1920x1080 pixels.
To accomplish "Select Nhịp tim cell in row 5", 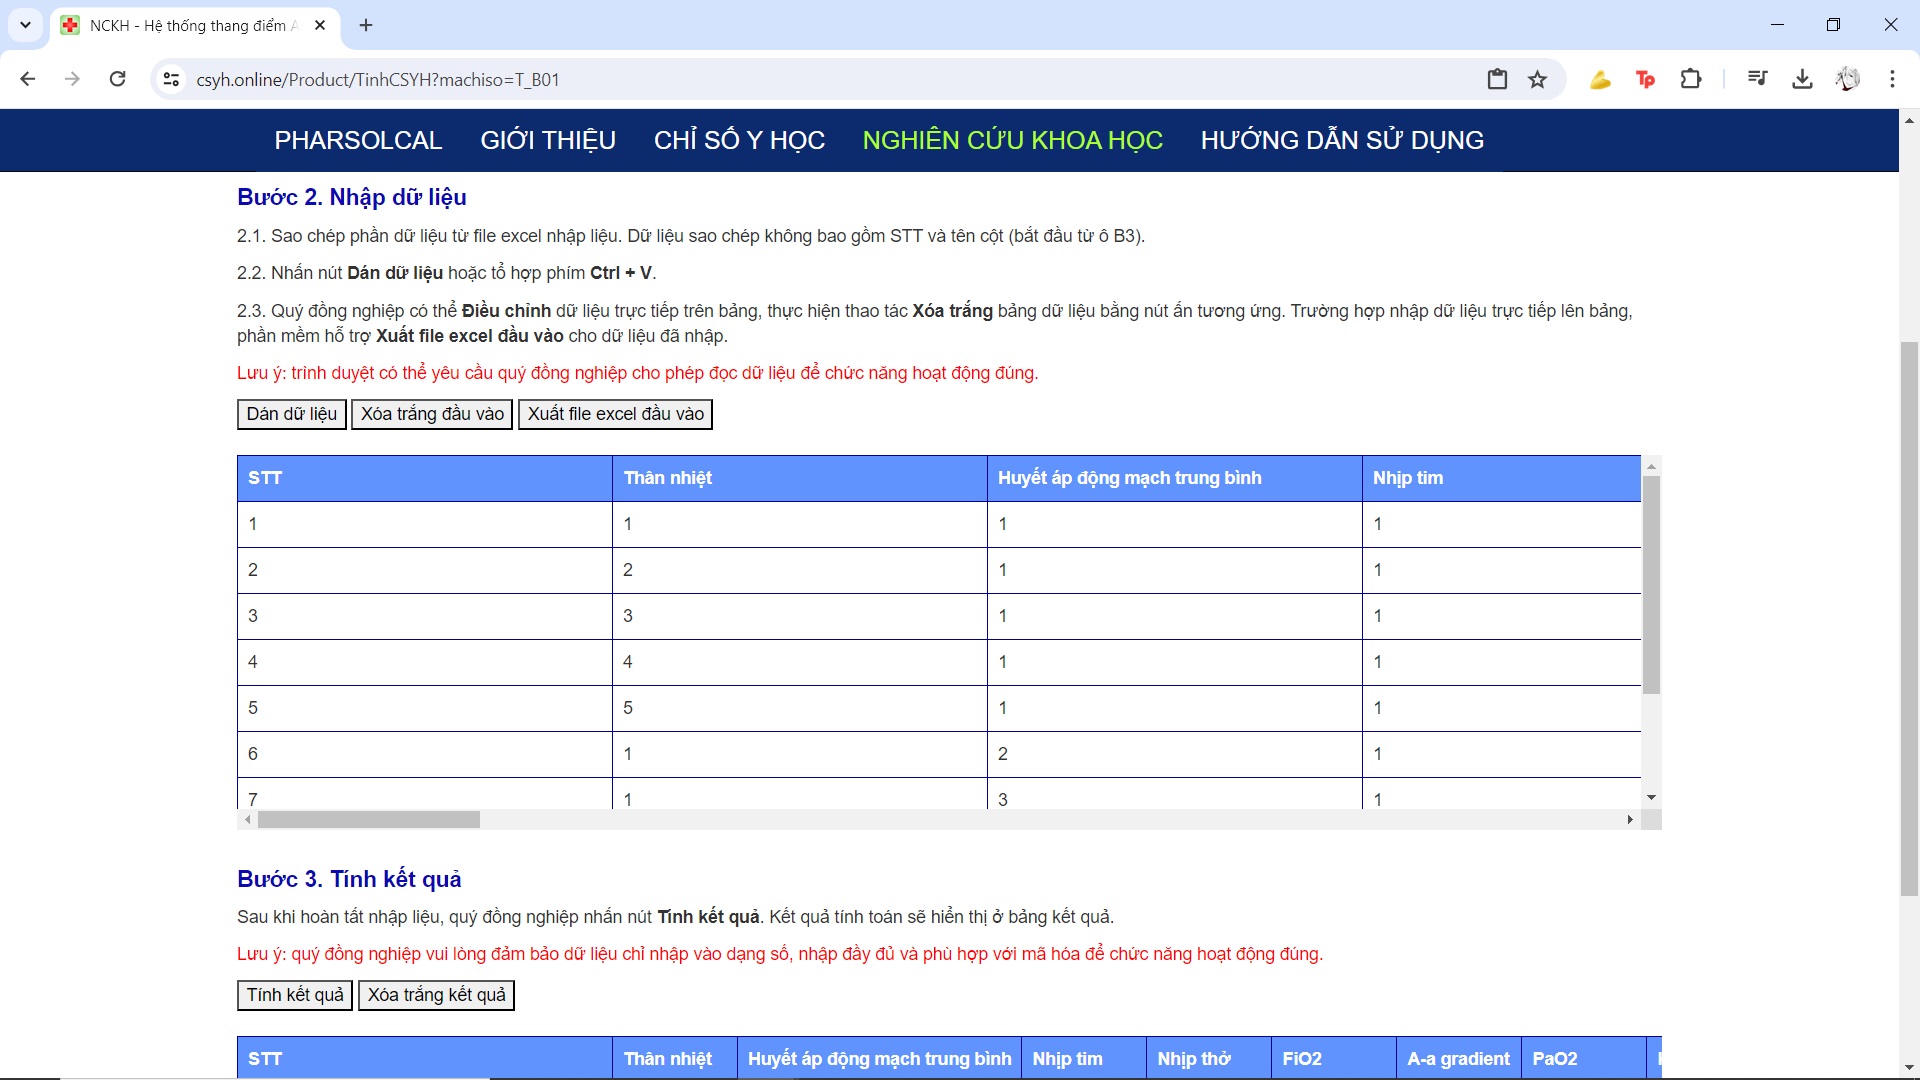I will point(1501,708).
